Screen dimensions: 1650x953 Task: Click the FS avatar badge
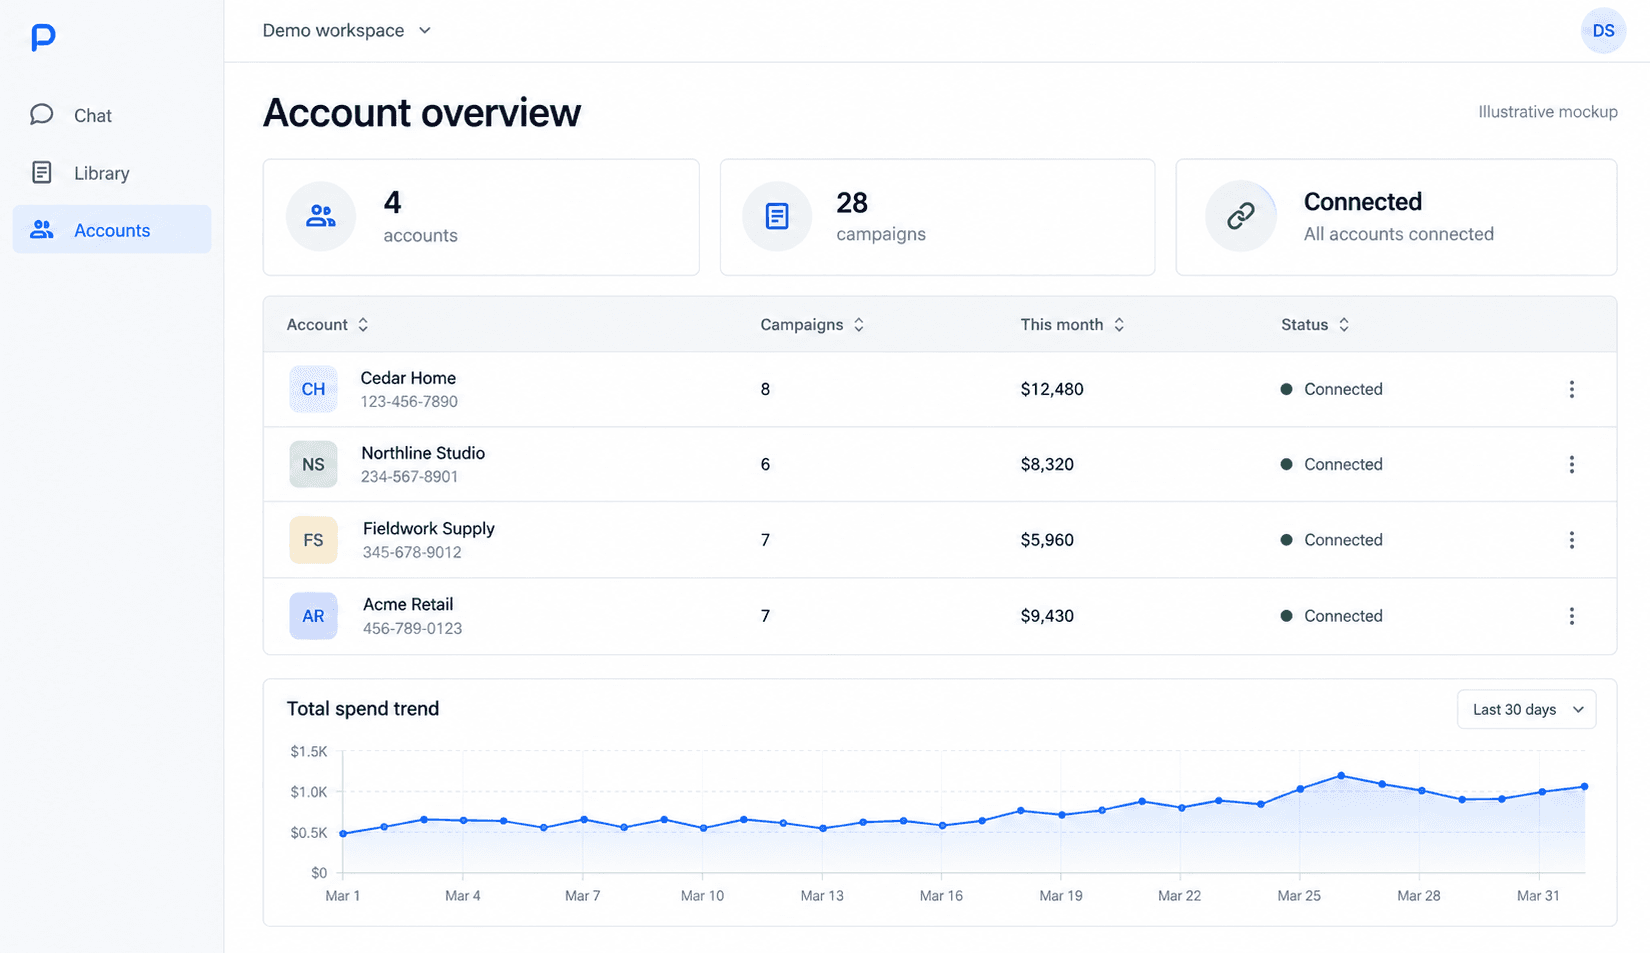[313, 540]
